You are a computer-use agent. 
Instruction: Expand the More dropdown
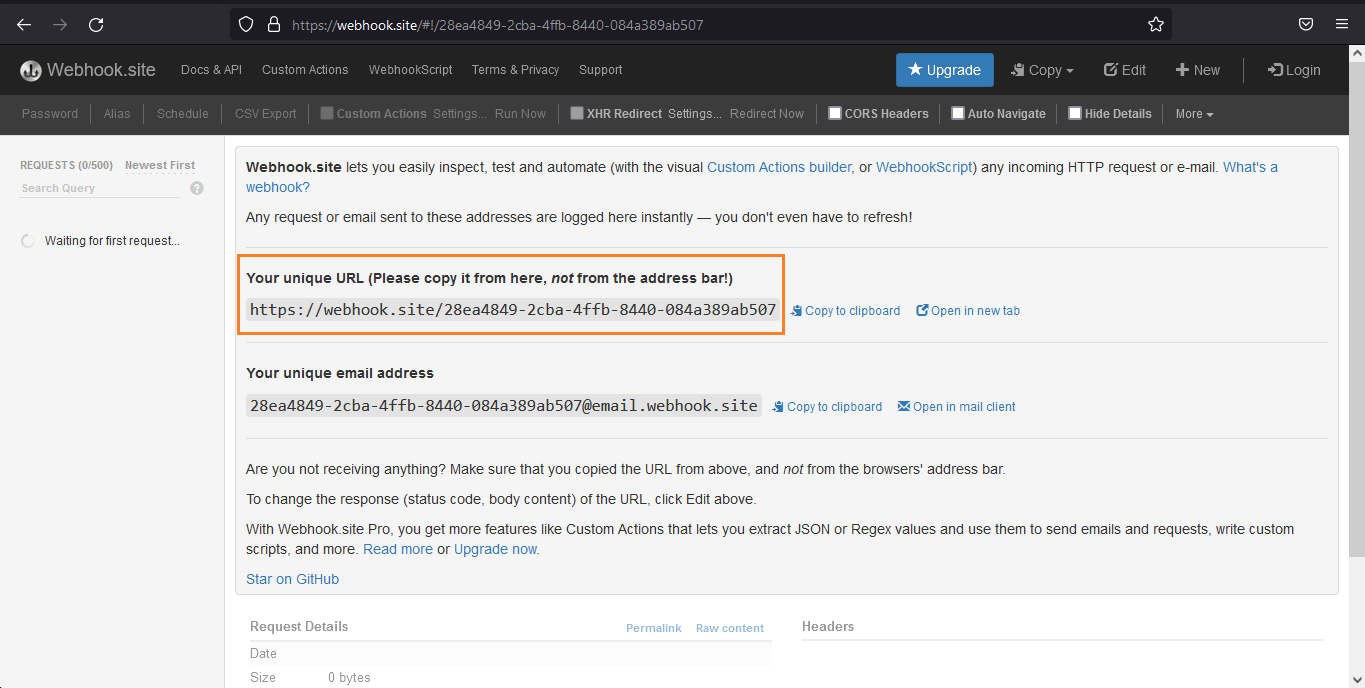click(1194, 114)
